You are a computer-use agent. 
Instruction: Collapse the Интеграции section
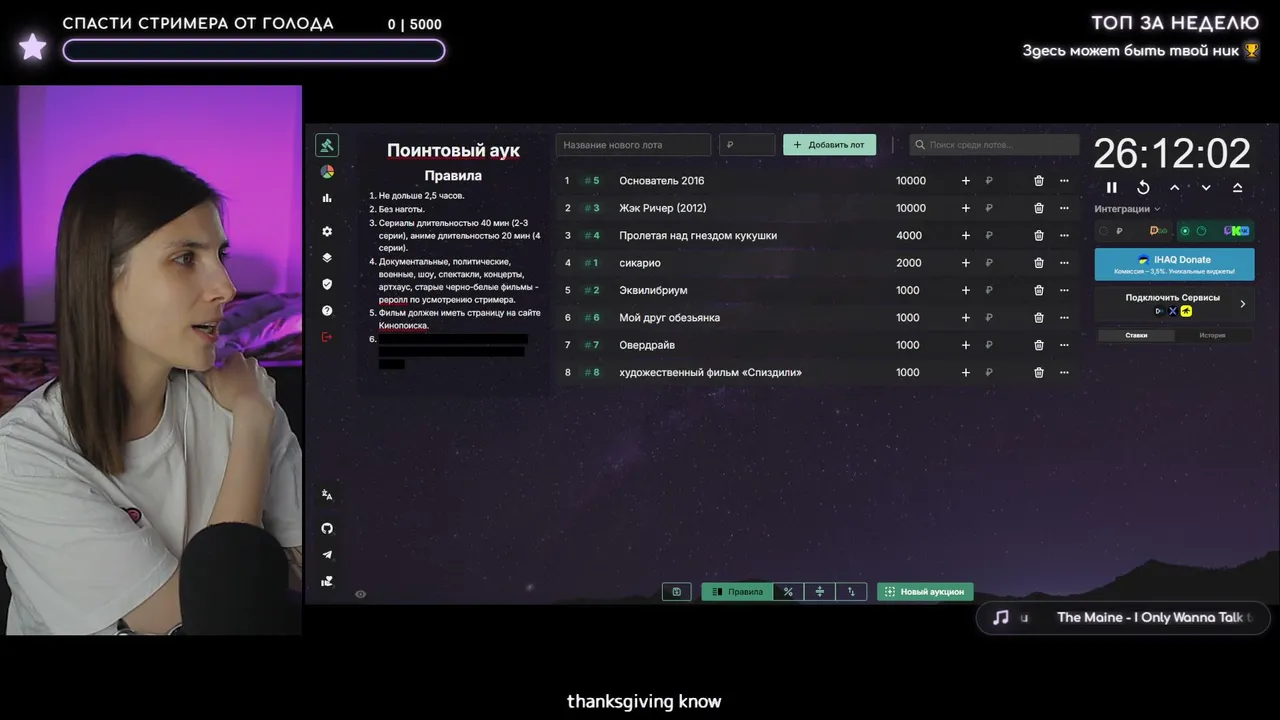pyautogui.click(x=1127, y=209)
